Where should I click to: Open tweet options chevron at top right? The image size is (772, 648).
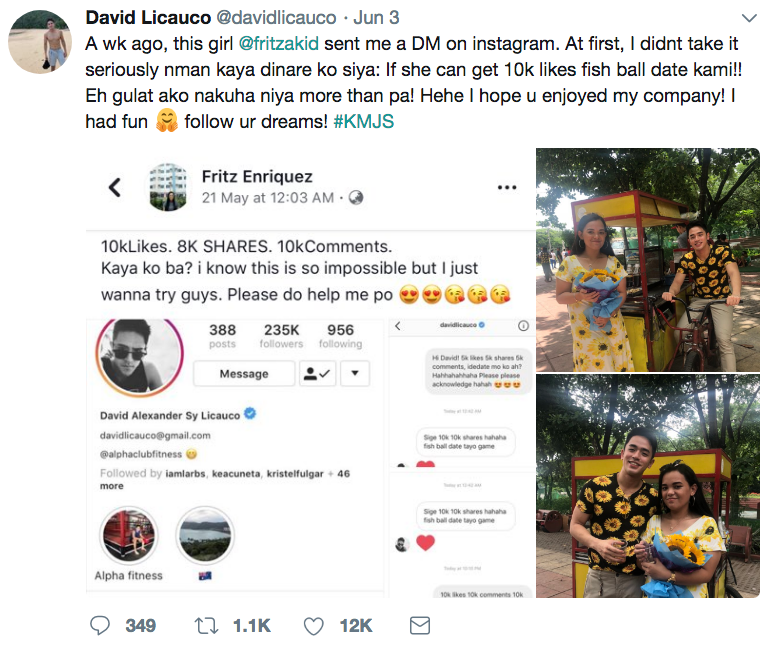coord(748,19)
